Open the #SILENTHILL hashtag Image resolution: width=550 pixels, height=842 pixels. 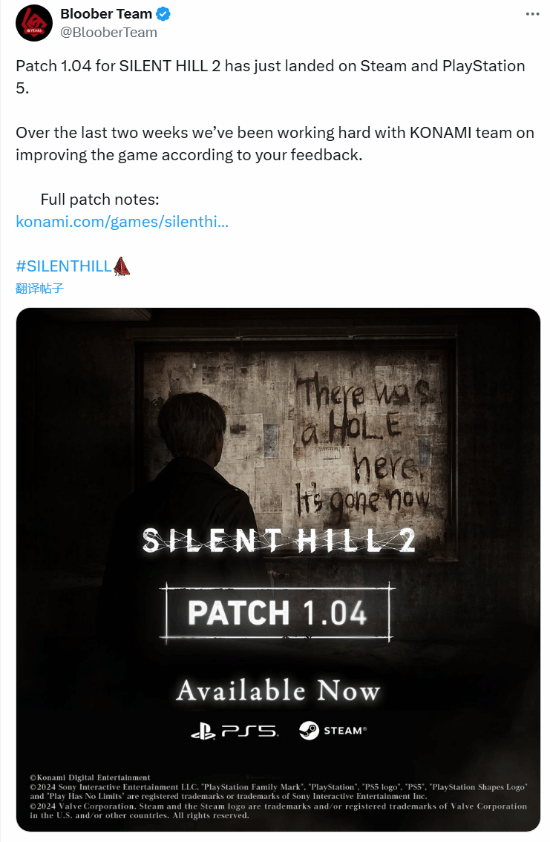point(63,266)
